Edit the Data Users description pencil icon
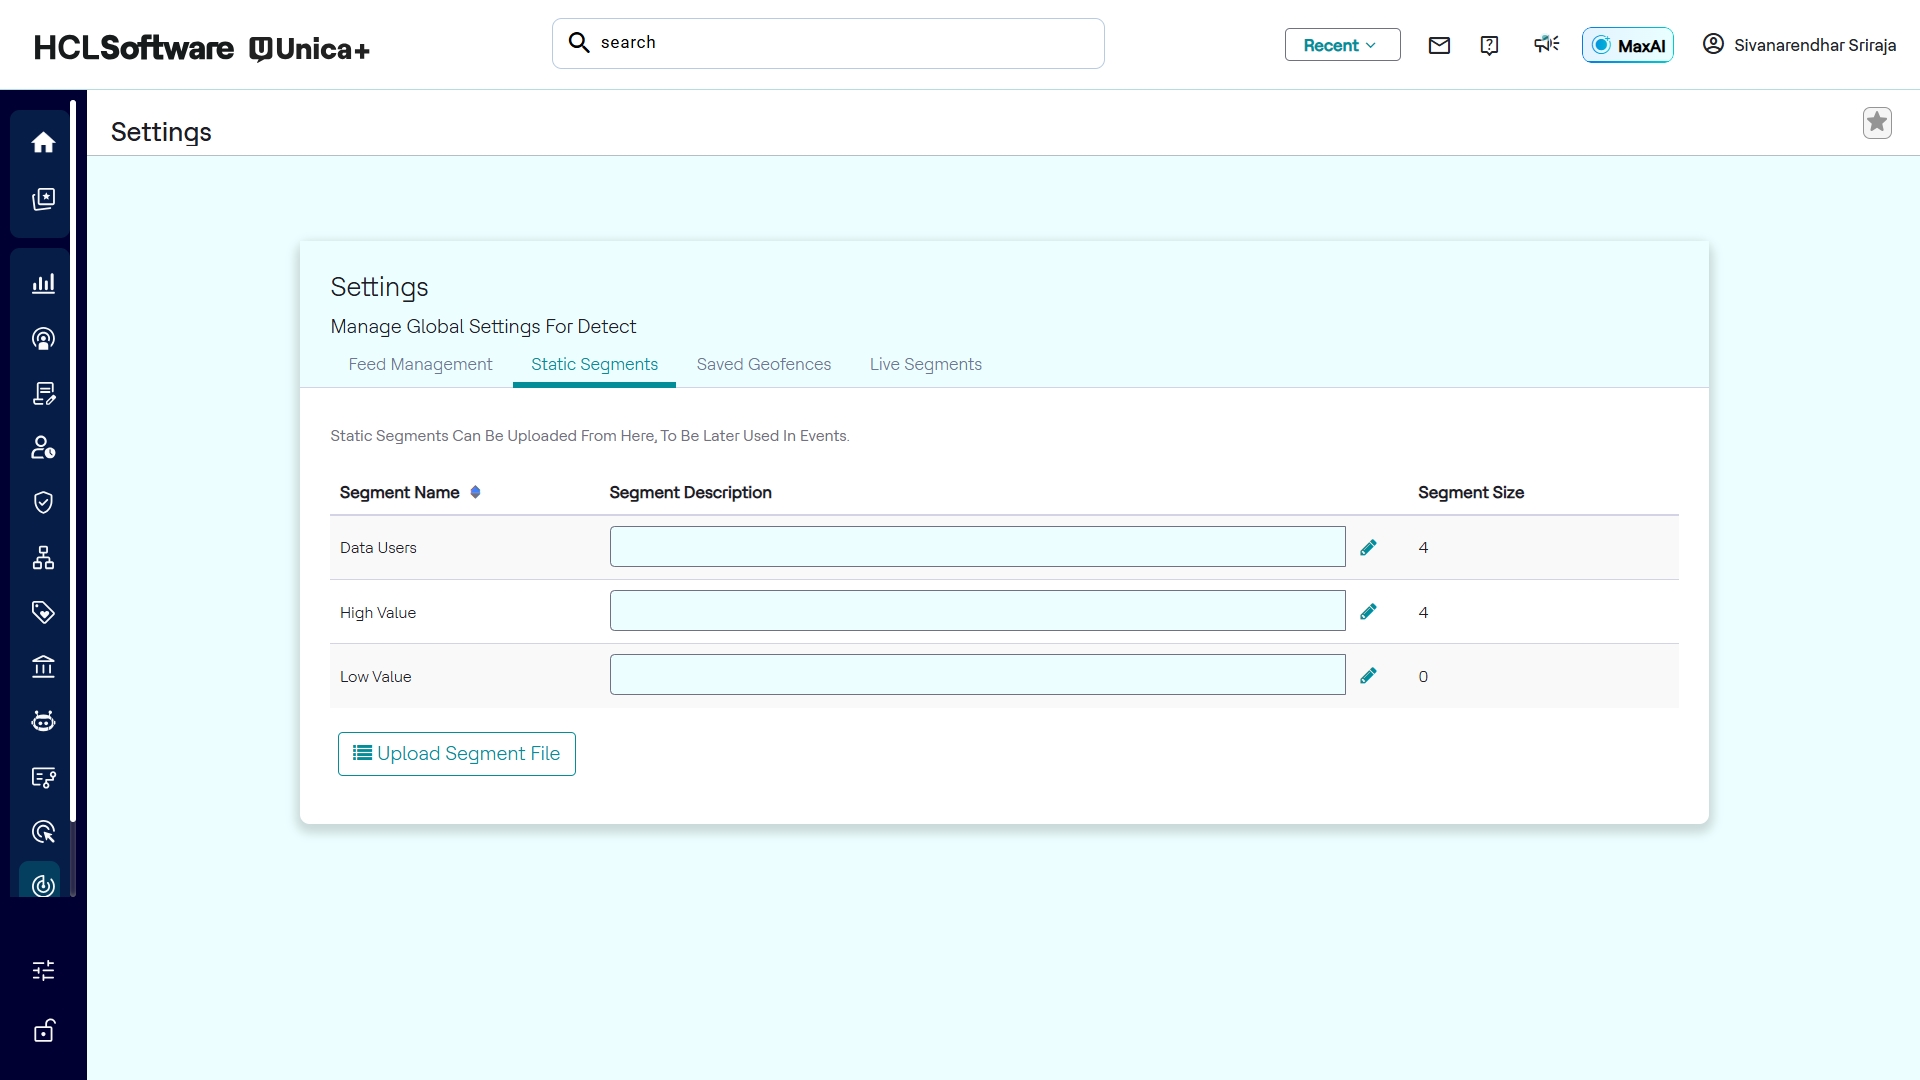This screenshot has width=1920, height=1080. pyautogui.click(x=1368, y=547)
